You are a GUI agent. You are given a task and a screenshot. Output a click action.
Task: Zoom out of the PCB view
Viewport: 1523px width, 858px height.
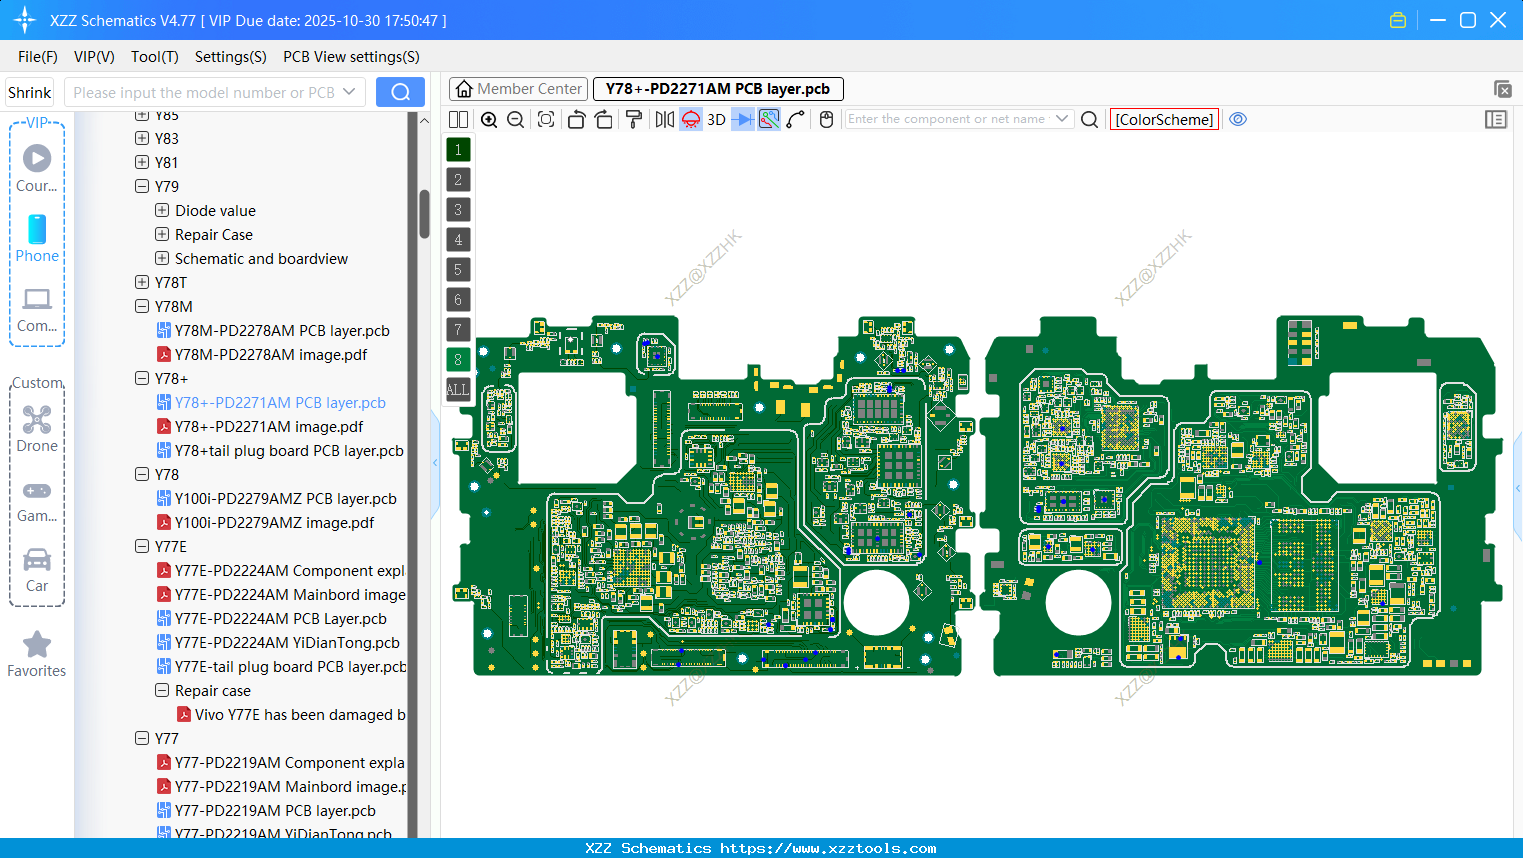pyautogui.click(x=515, y=120)
